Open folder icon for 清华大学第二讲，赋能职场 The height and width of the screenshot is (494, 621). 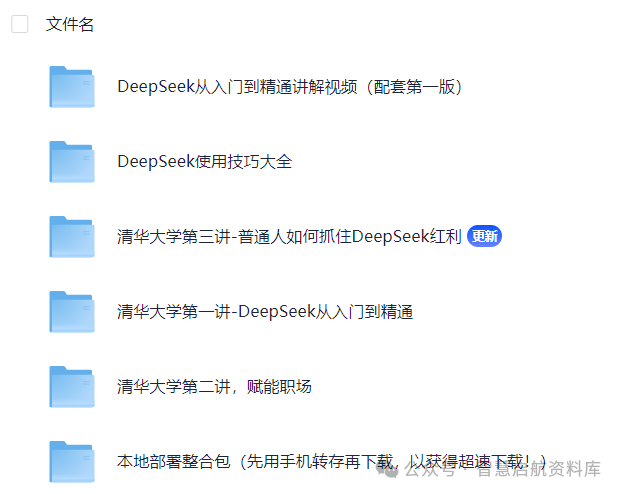72,387
